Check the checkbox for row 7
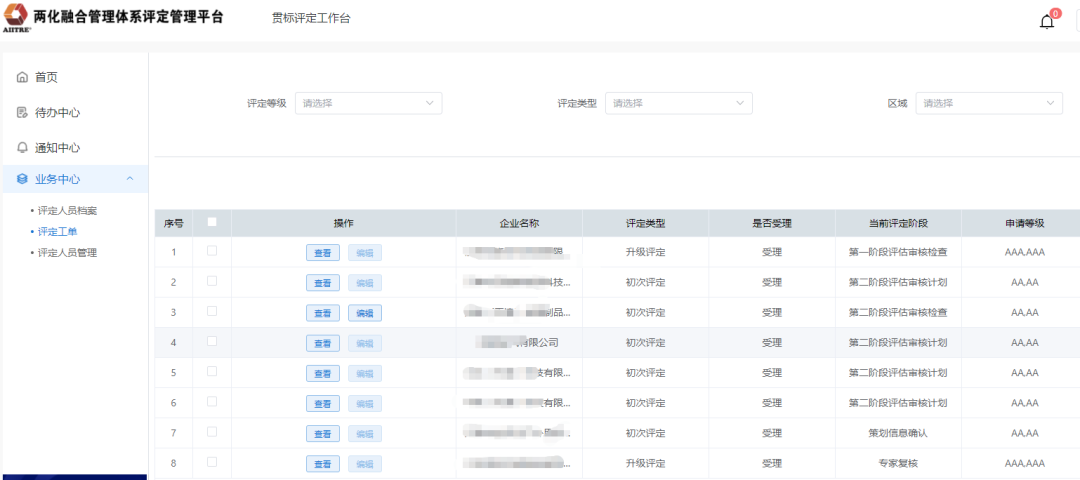The height and width of the screenshot is (480, 1080). pos(212,431)
